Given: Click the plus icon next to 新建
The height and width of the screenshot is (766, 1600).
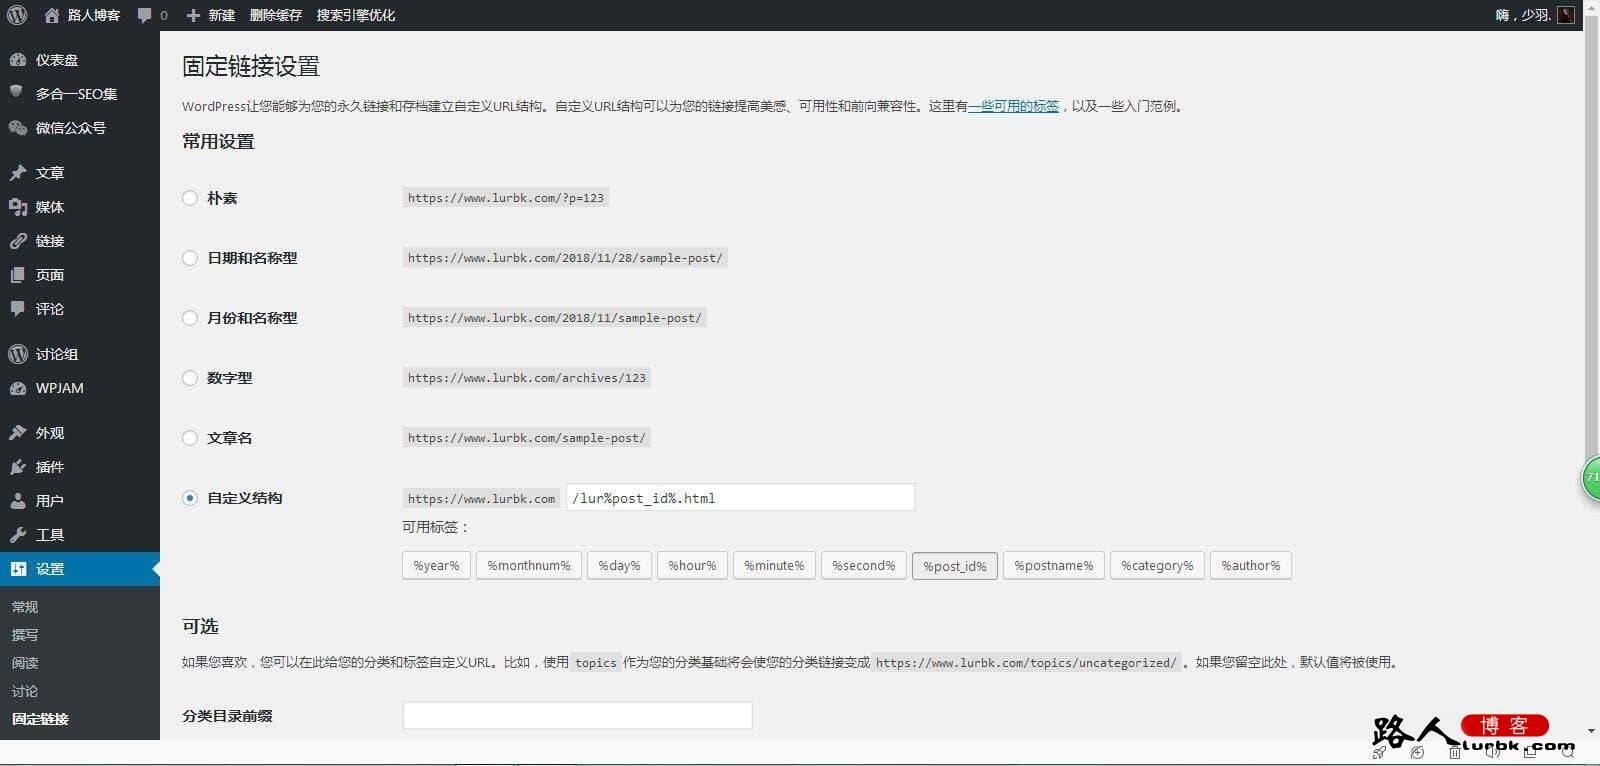Looking at the screenshot, I should tap(194, 15).
